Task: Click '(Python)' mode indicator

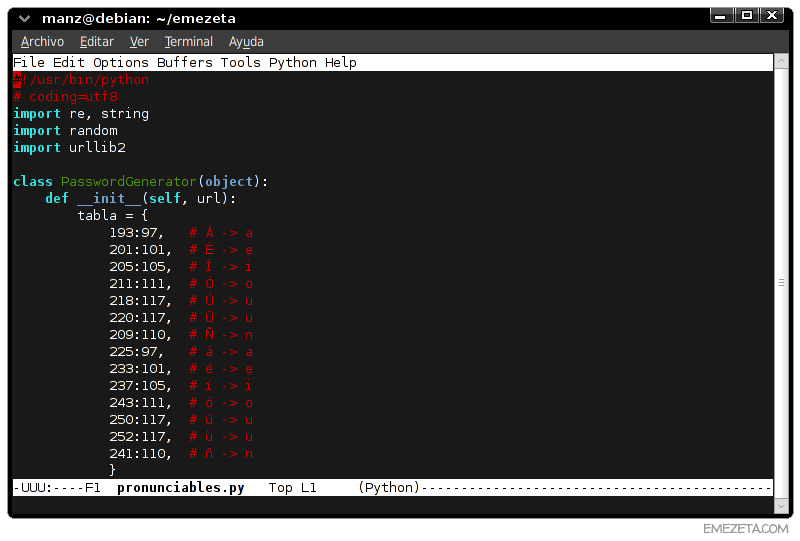Action: 389,487
